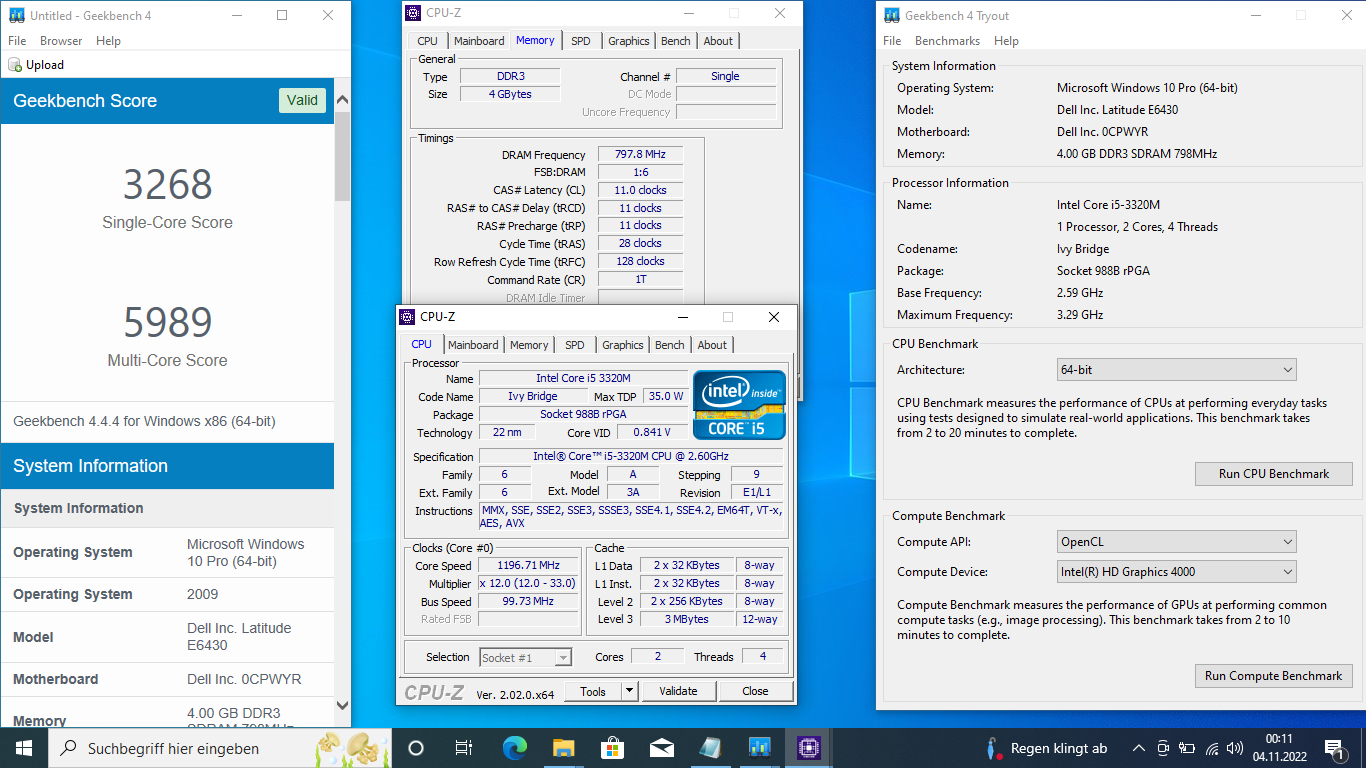Click the DRAM Frequency value 797.8 MHz

point(640,155)
